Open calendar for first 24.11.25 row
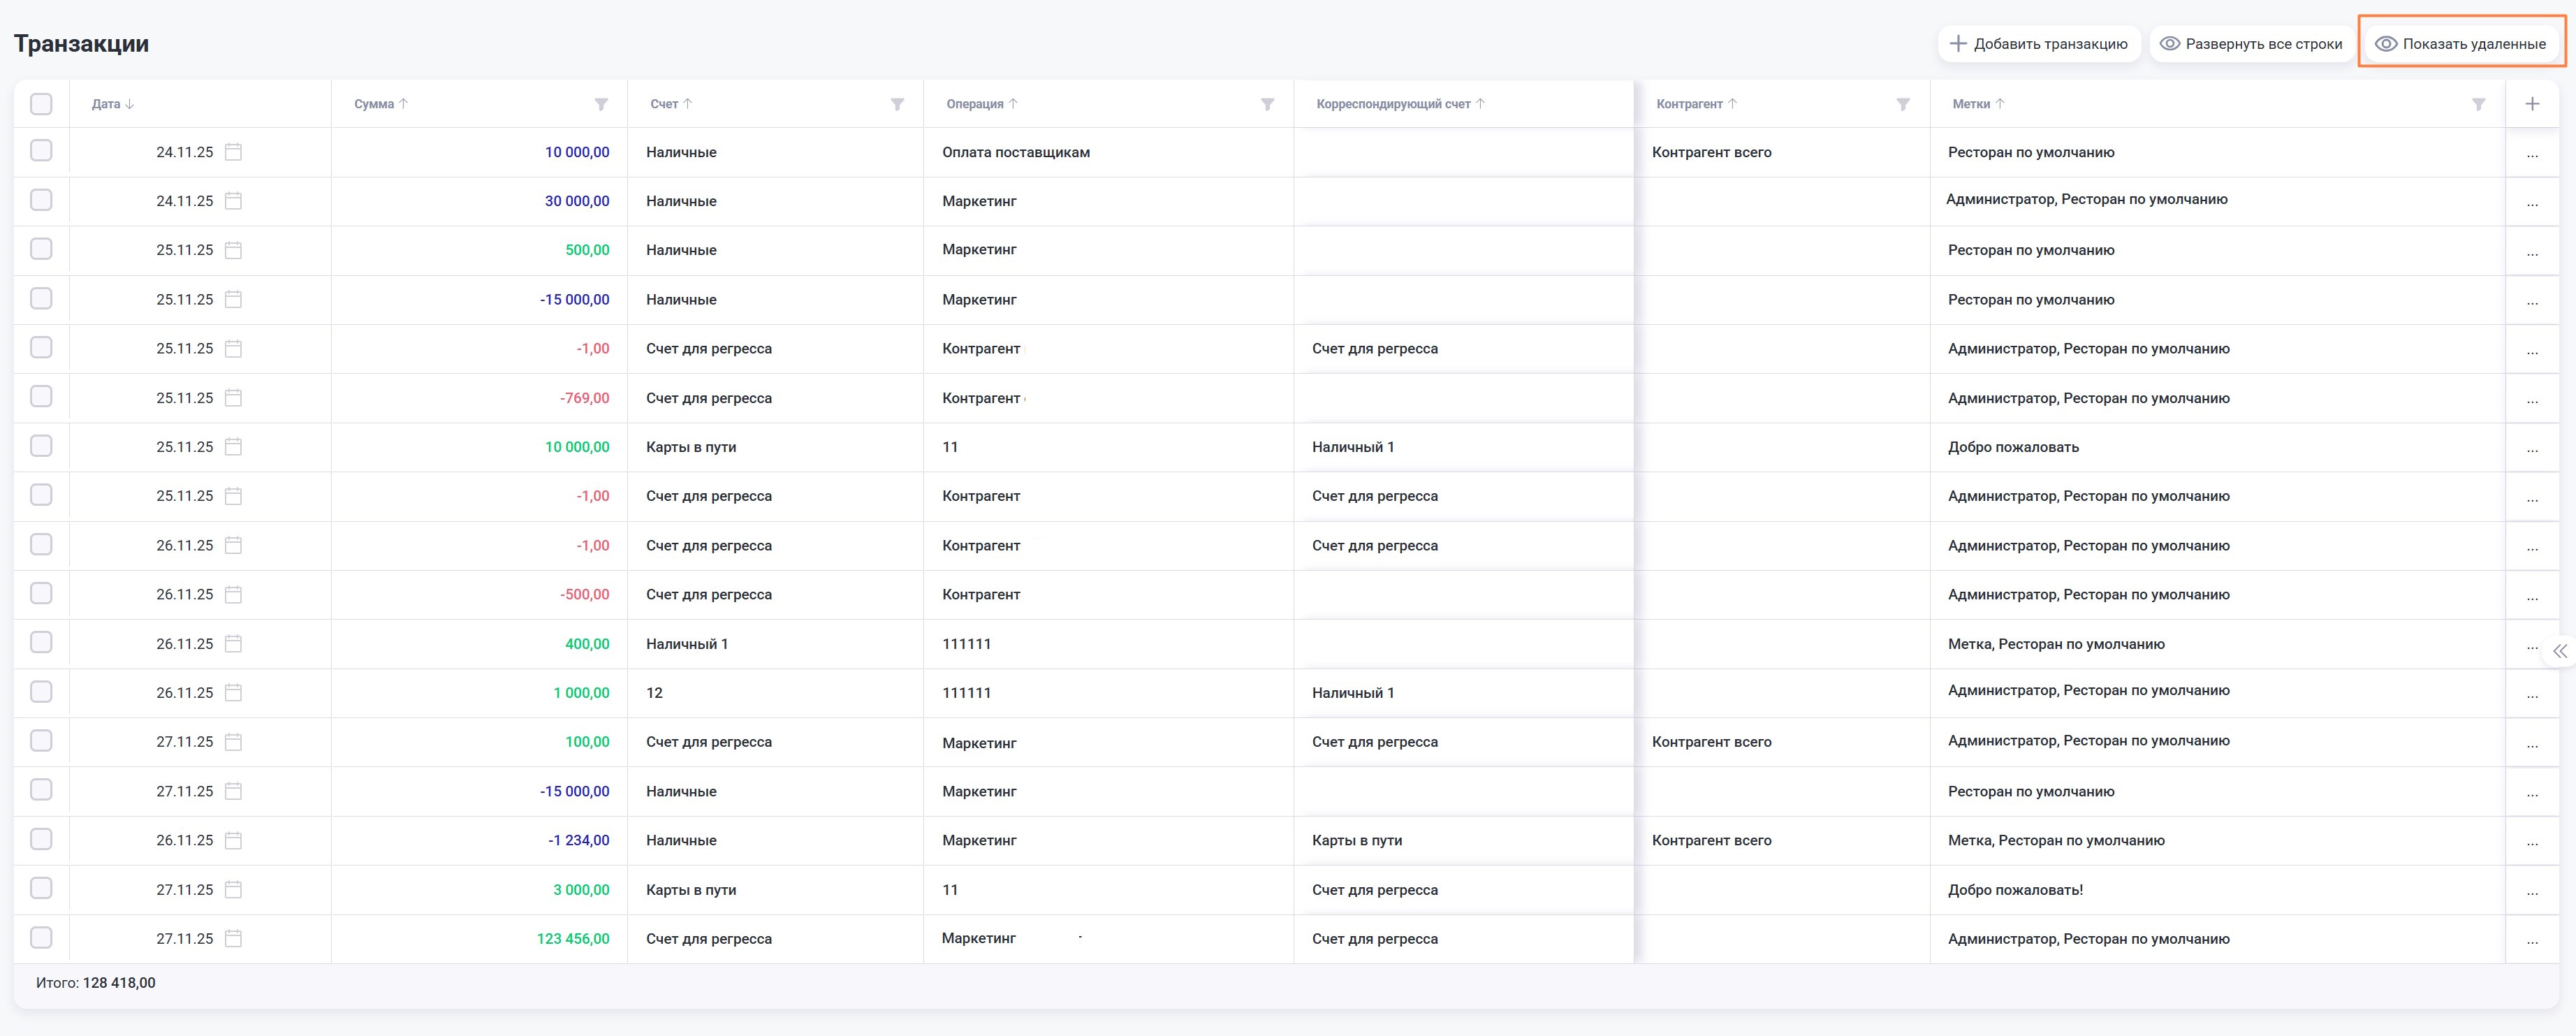This screenshot has height=1036, width=2576. click(x=233, y=152)
